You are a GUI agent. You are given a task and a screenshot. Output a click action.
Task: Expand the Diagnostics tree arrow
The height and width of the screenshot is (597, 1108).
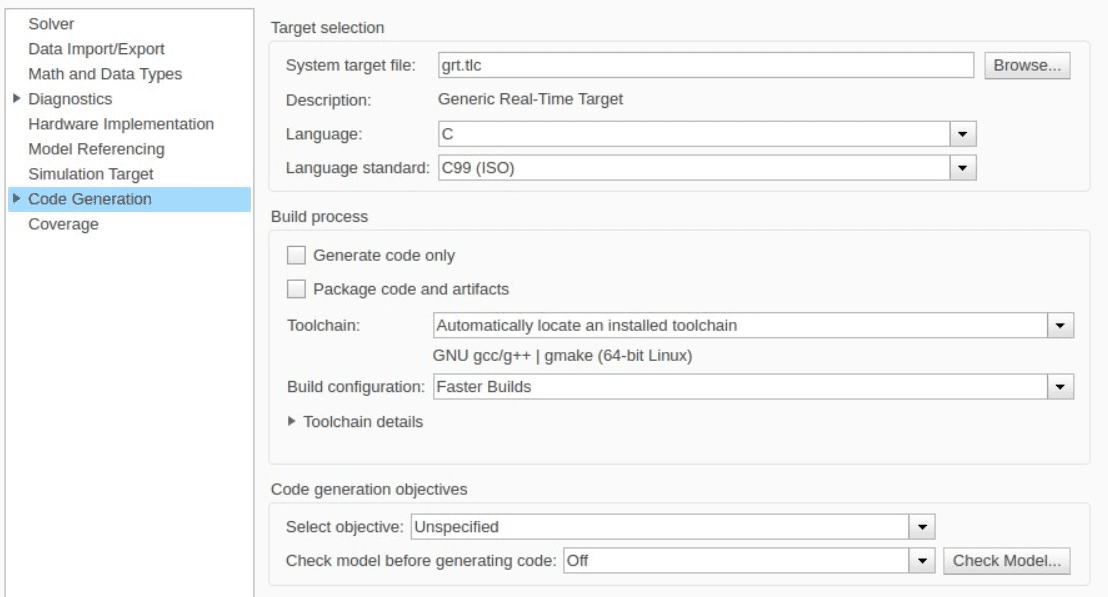point(16,99)
